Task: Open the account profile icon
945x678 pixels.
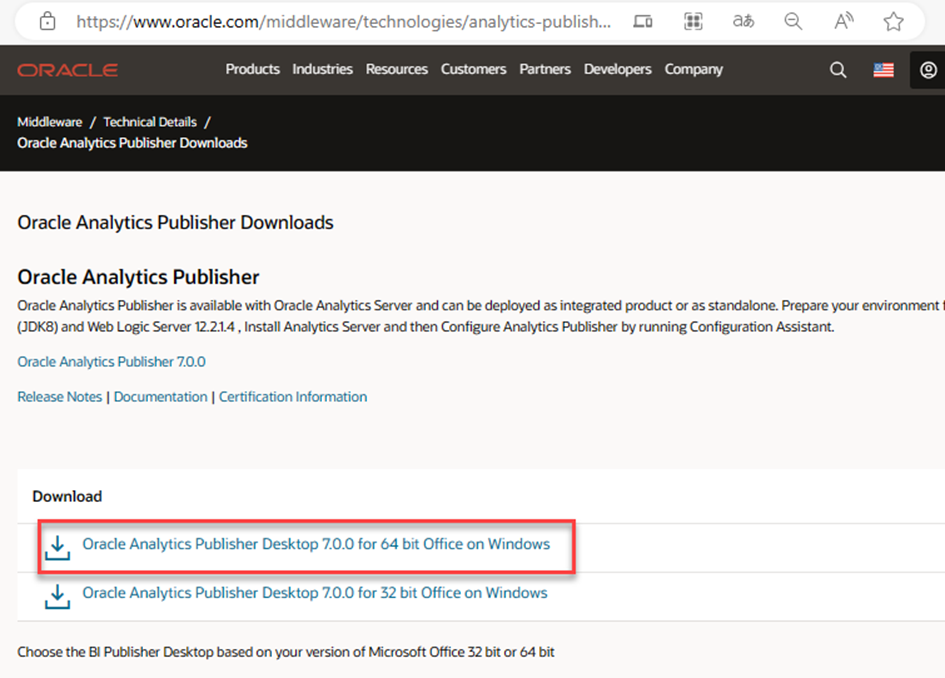Action: pyautogui.click(x=928, y=70)
